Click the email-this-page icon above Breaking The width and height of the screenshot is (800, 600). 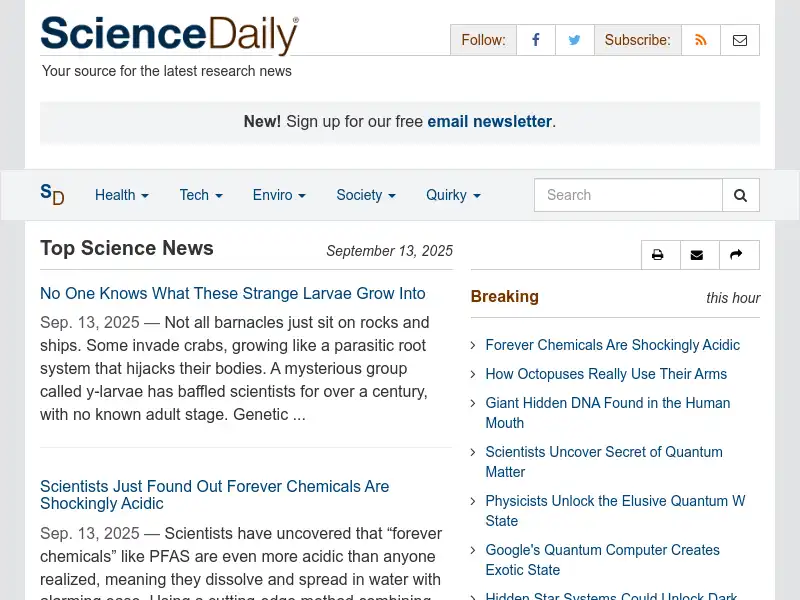click(x=699, y=255)
